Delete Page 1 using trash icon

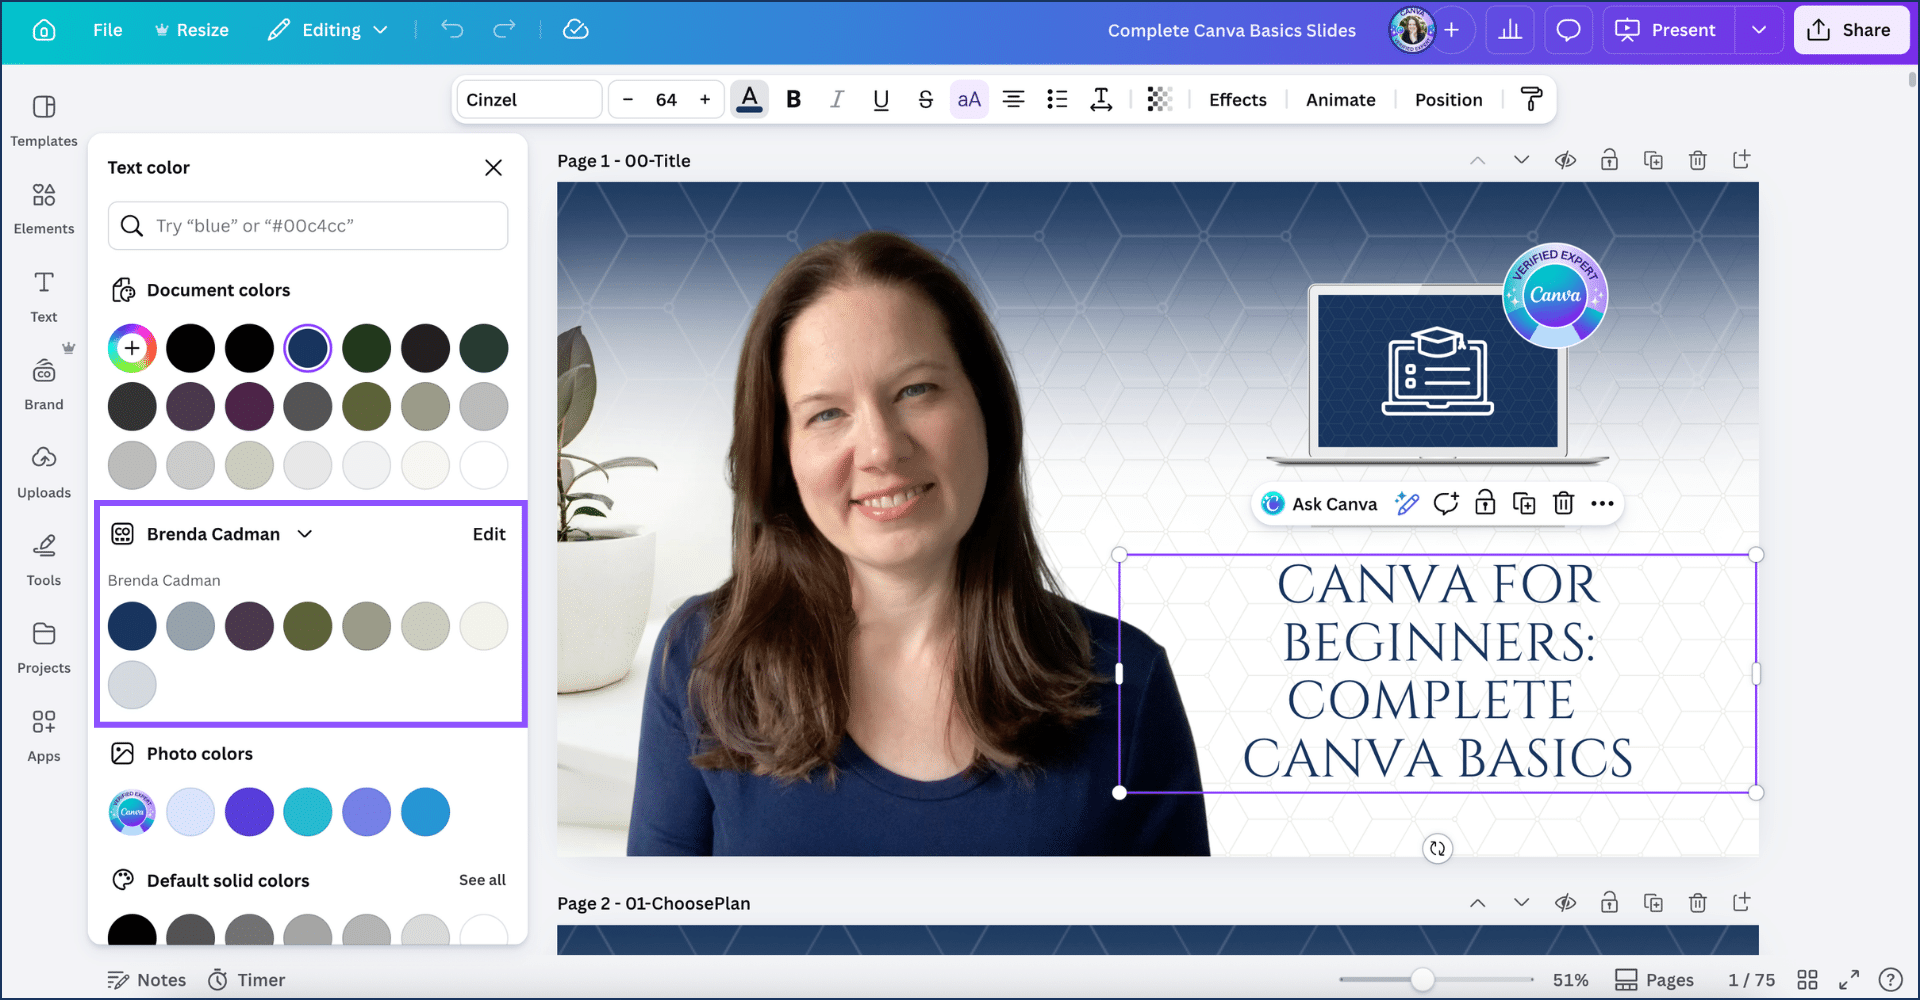tap(1697, 160)
